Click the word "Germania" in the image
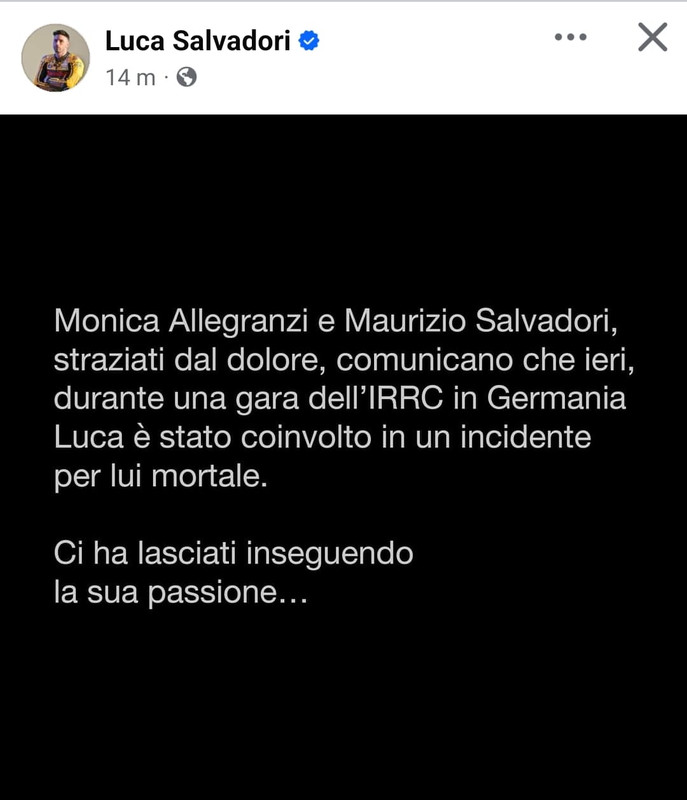Screen dimensions: 687x800 [556, 398]
